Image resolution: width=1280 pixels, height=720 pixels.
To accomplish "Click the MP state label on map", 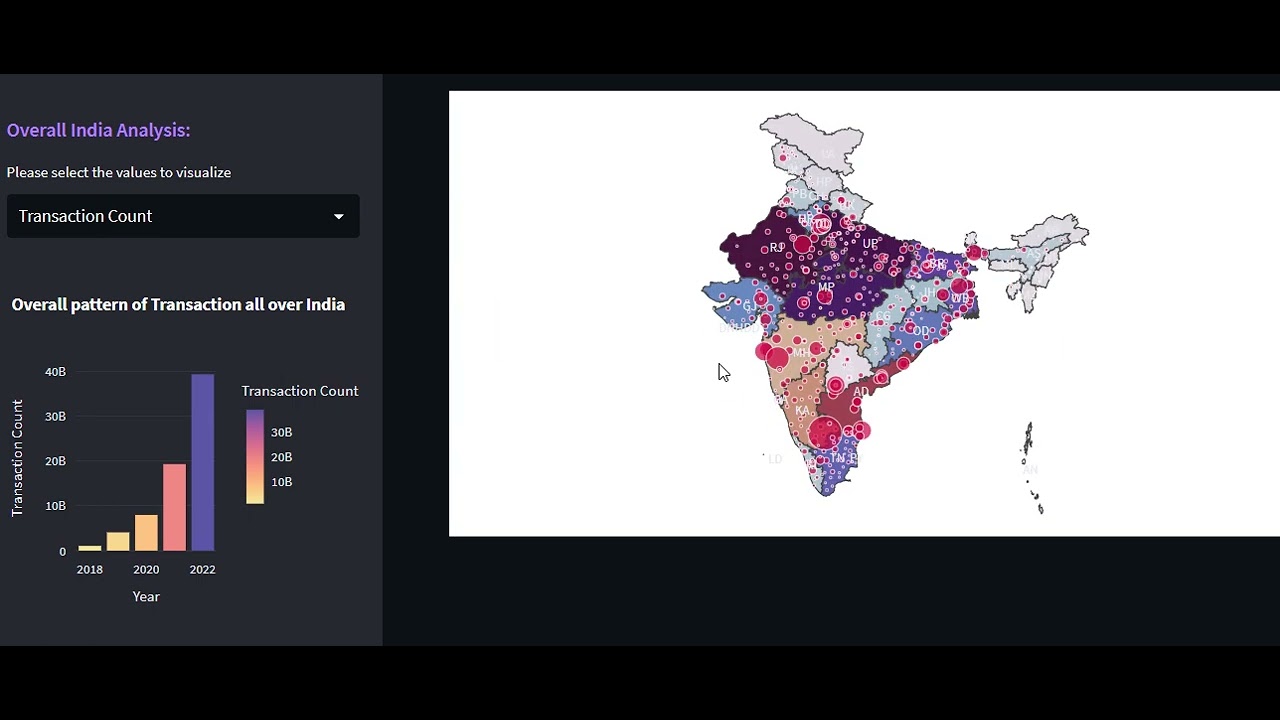I will coord(826,288).
